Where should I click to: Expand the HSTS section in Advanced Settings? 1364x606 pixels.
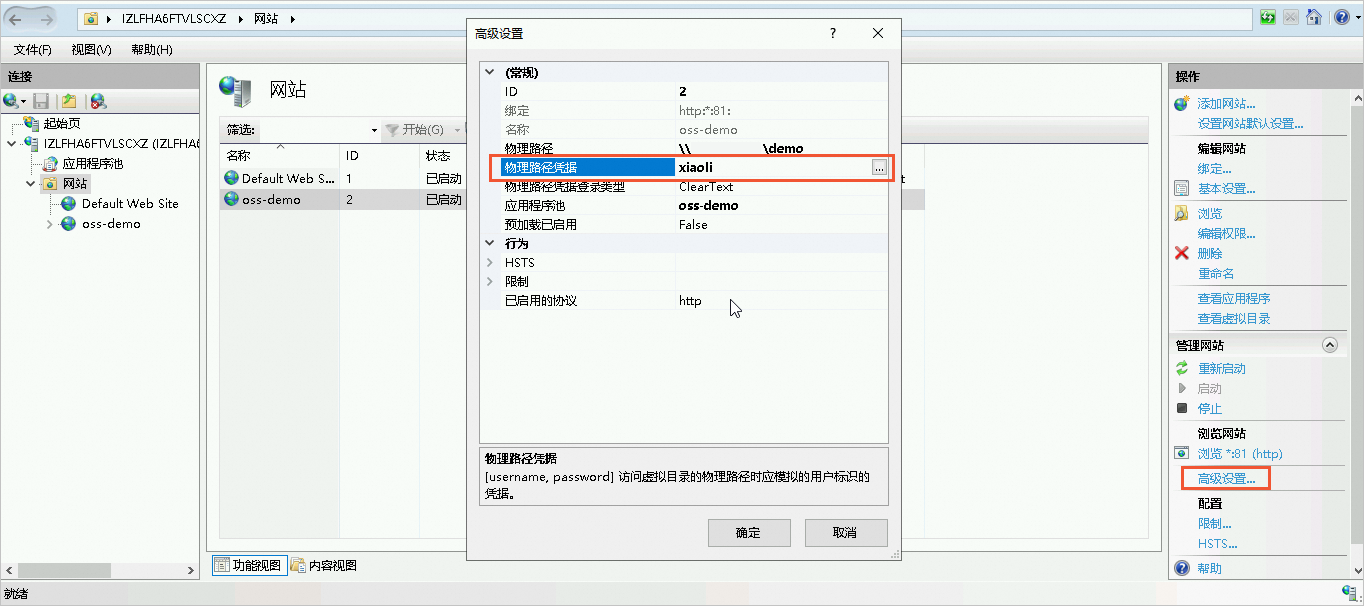coord(489,262)
